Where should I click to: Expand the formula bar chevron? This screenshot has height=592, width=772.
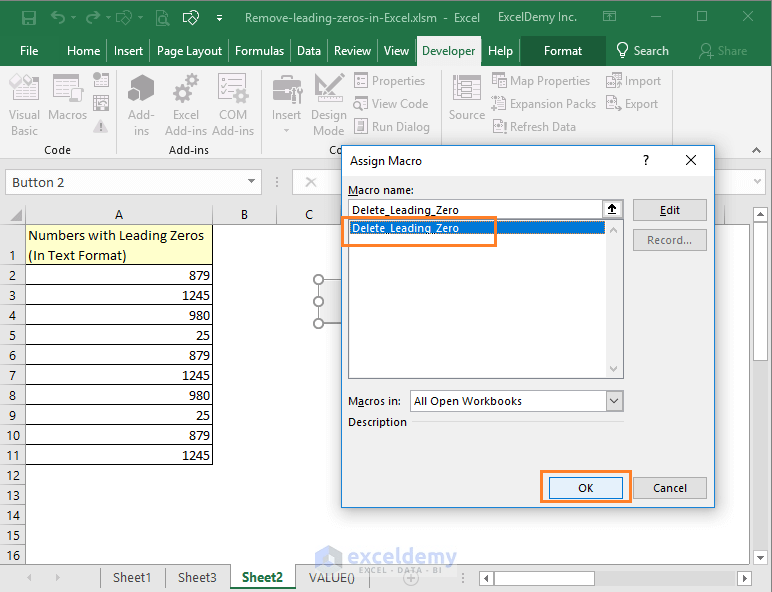757,181
